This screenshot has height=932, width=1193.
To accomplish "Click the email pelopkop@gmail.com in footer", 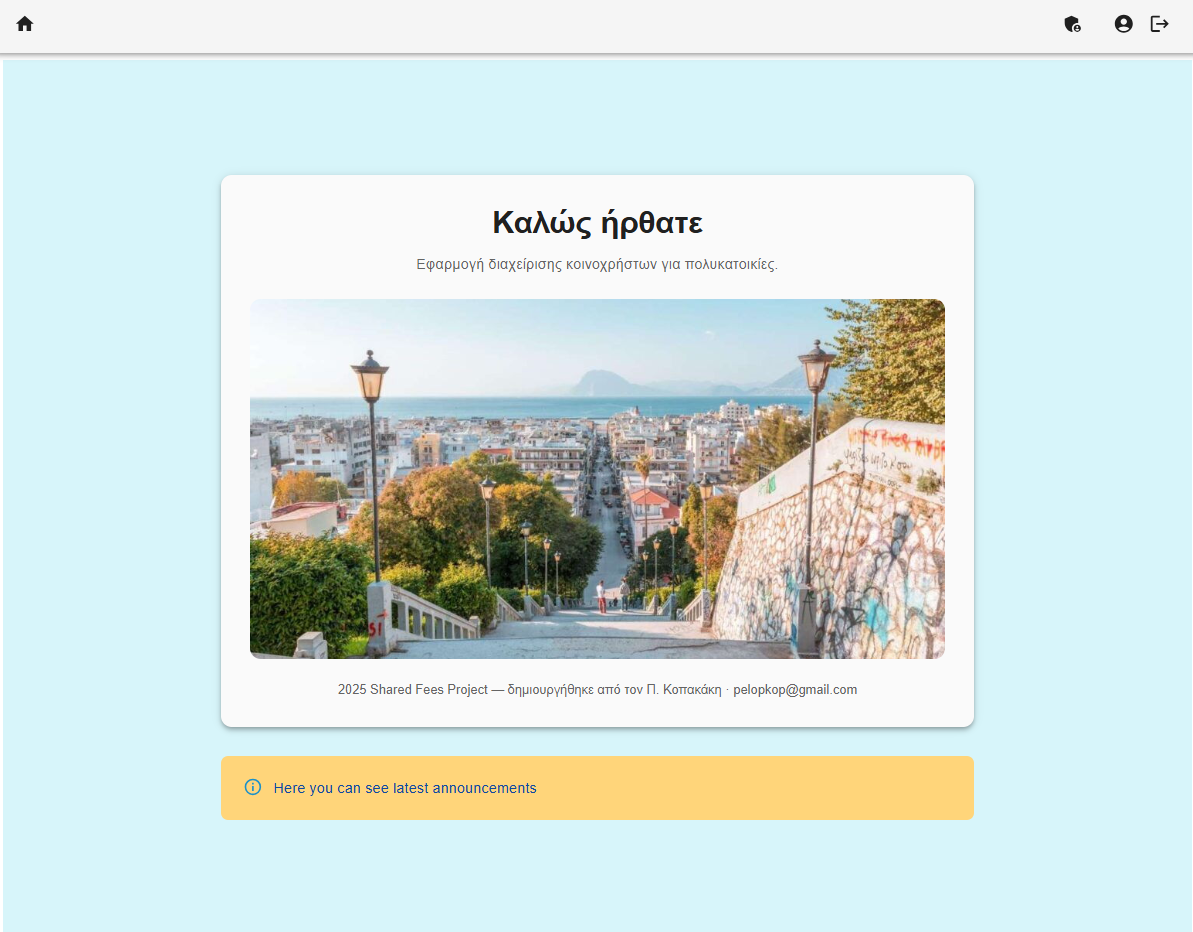I will 795,690.
